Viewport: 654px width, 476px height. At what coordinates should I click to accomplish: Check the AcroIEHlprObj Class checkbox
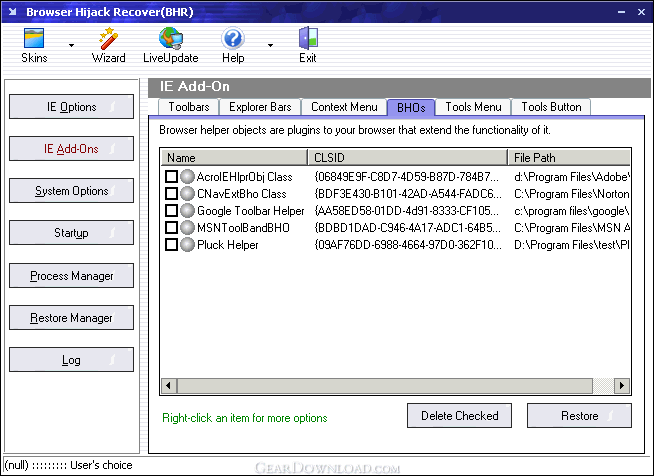click(171, 177)
